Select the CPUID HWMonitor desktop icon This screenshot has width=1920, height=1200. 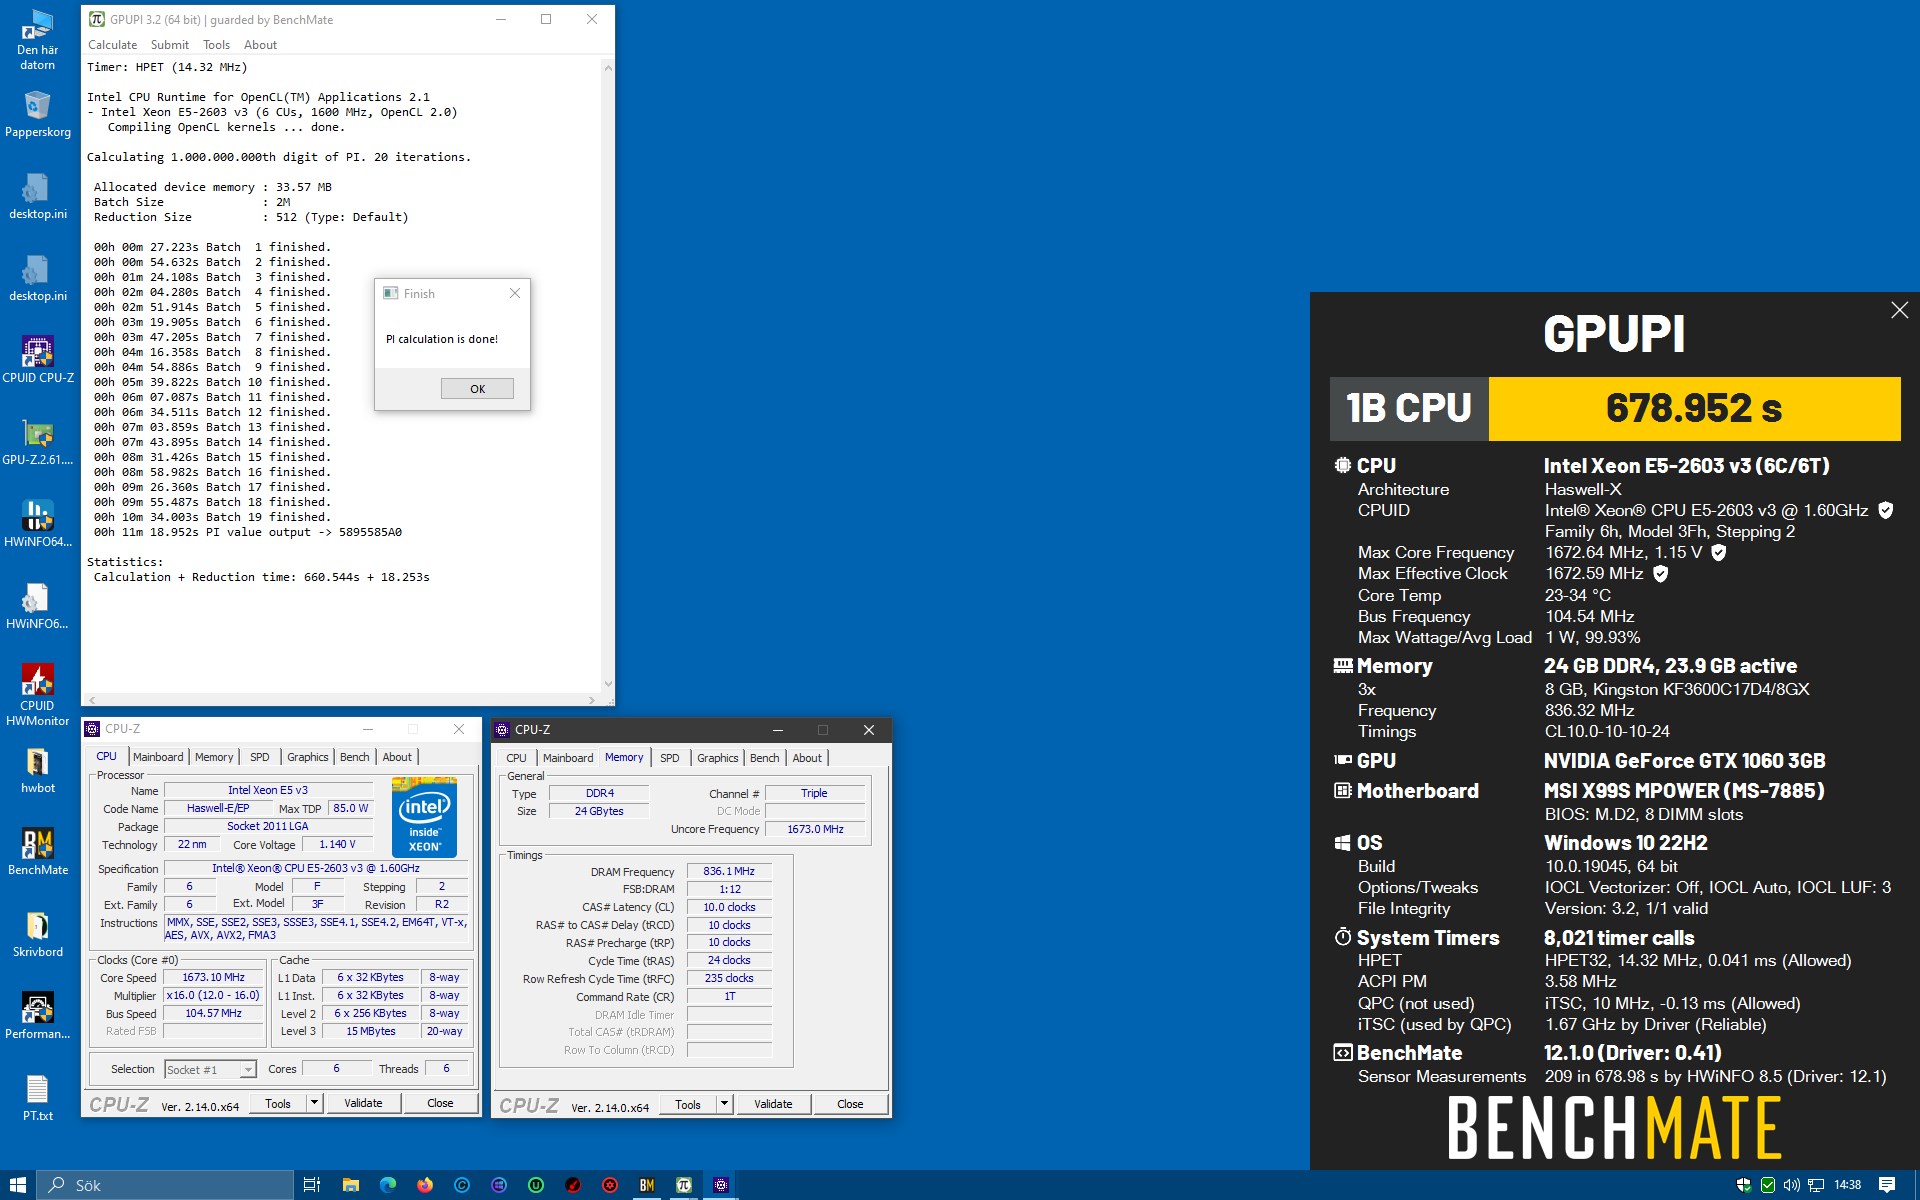click(x=37, y=694)
